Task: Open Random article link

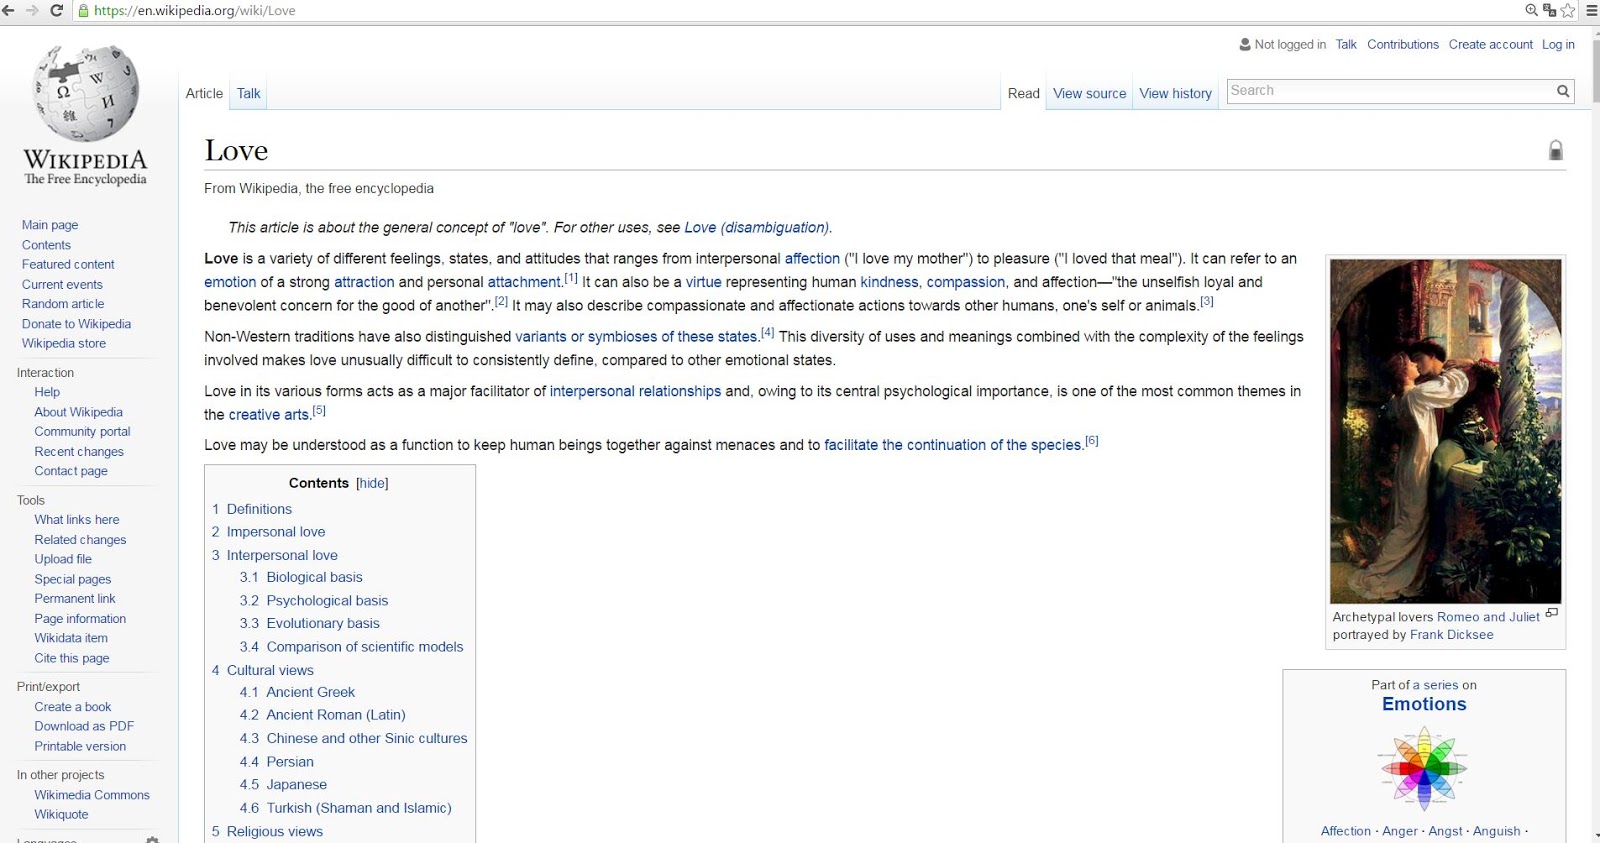Action: point(63,304)
